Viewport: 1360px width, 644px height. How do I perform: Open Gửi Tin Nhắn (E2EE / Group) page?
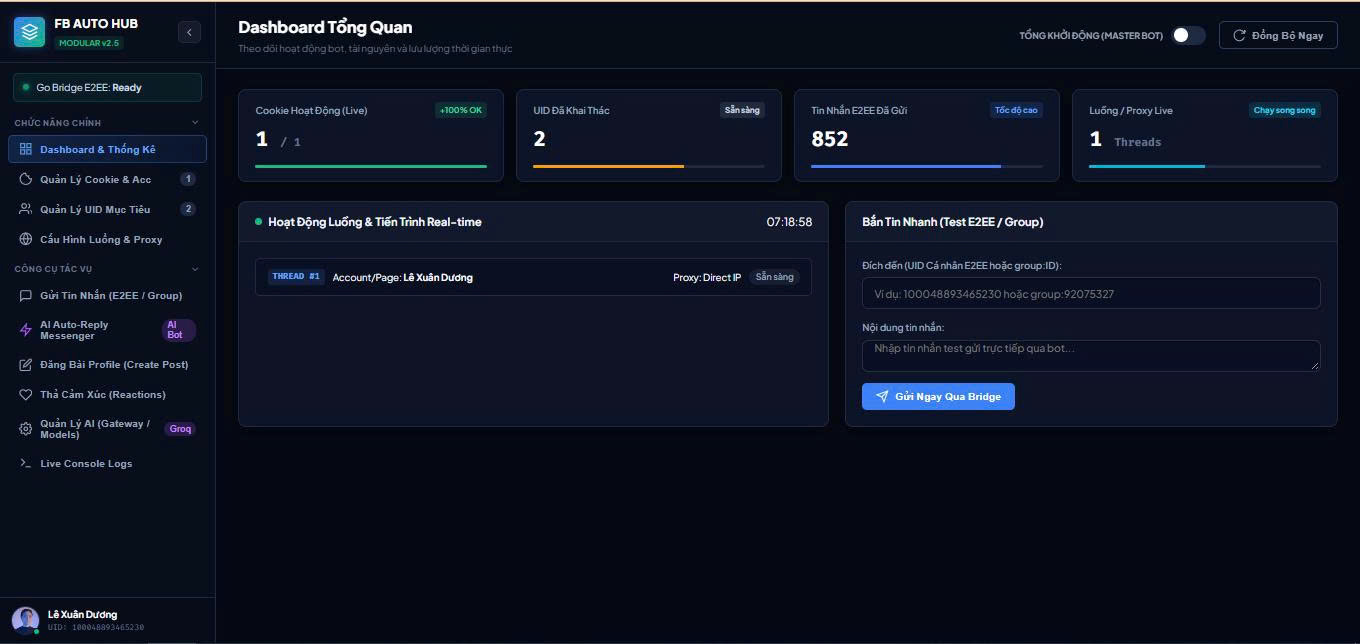tap(107, 295)
